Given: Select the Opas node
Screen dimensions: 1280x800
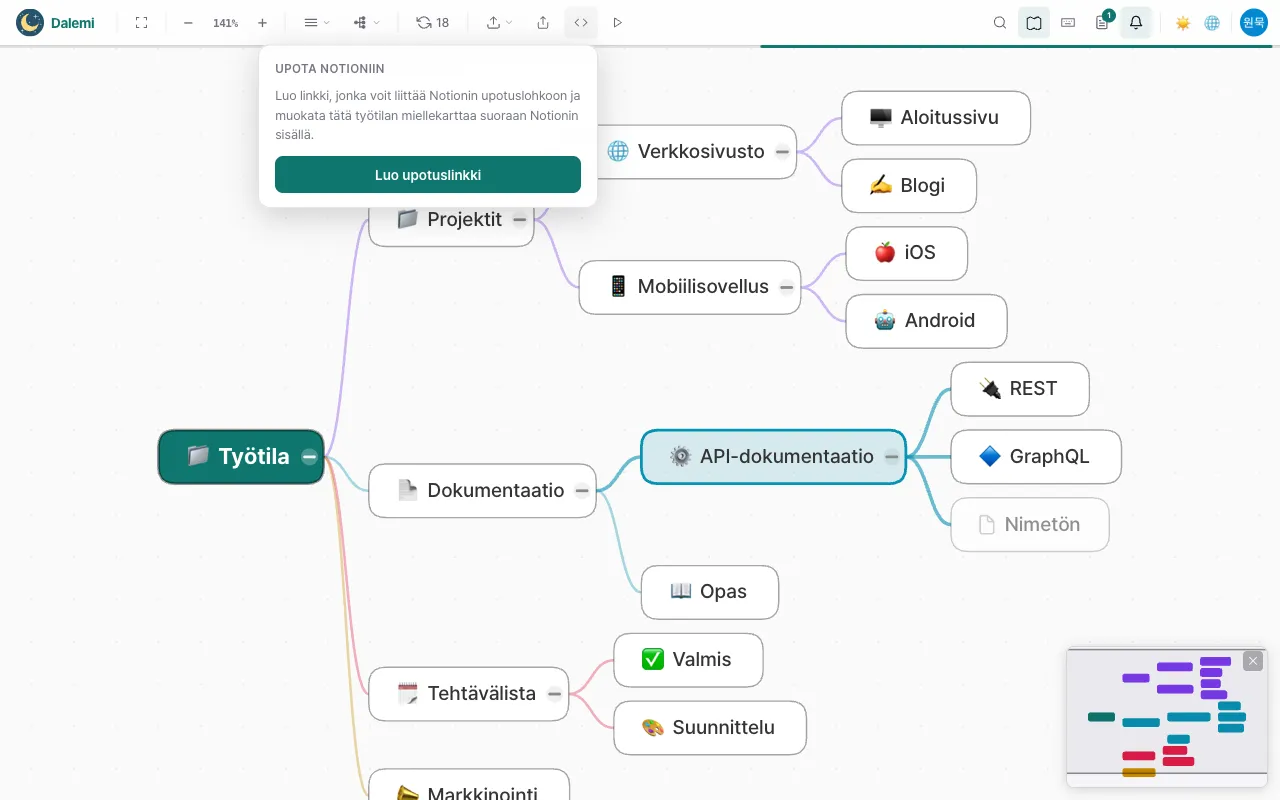Looking at the screenshot, I should 710,592.
